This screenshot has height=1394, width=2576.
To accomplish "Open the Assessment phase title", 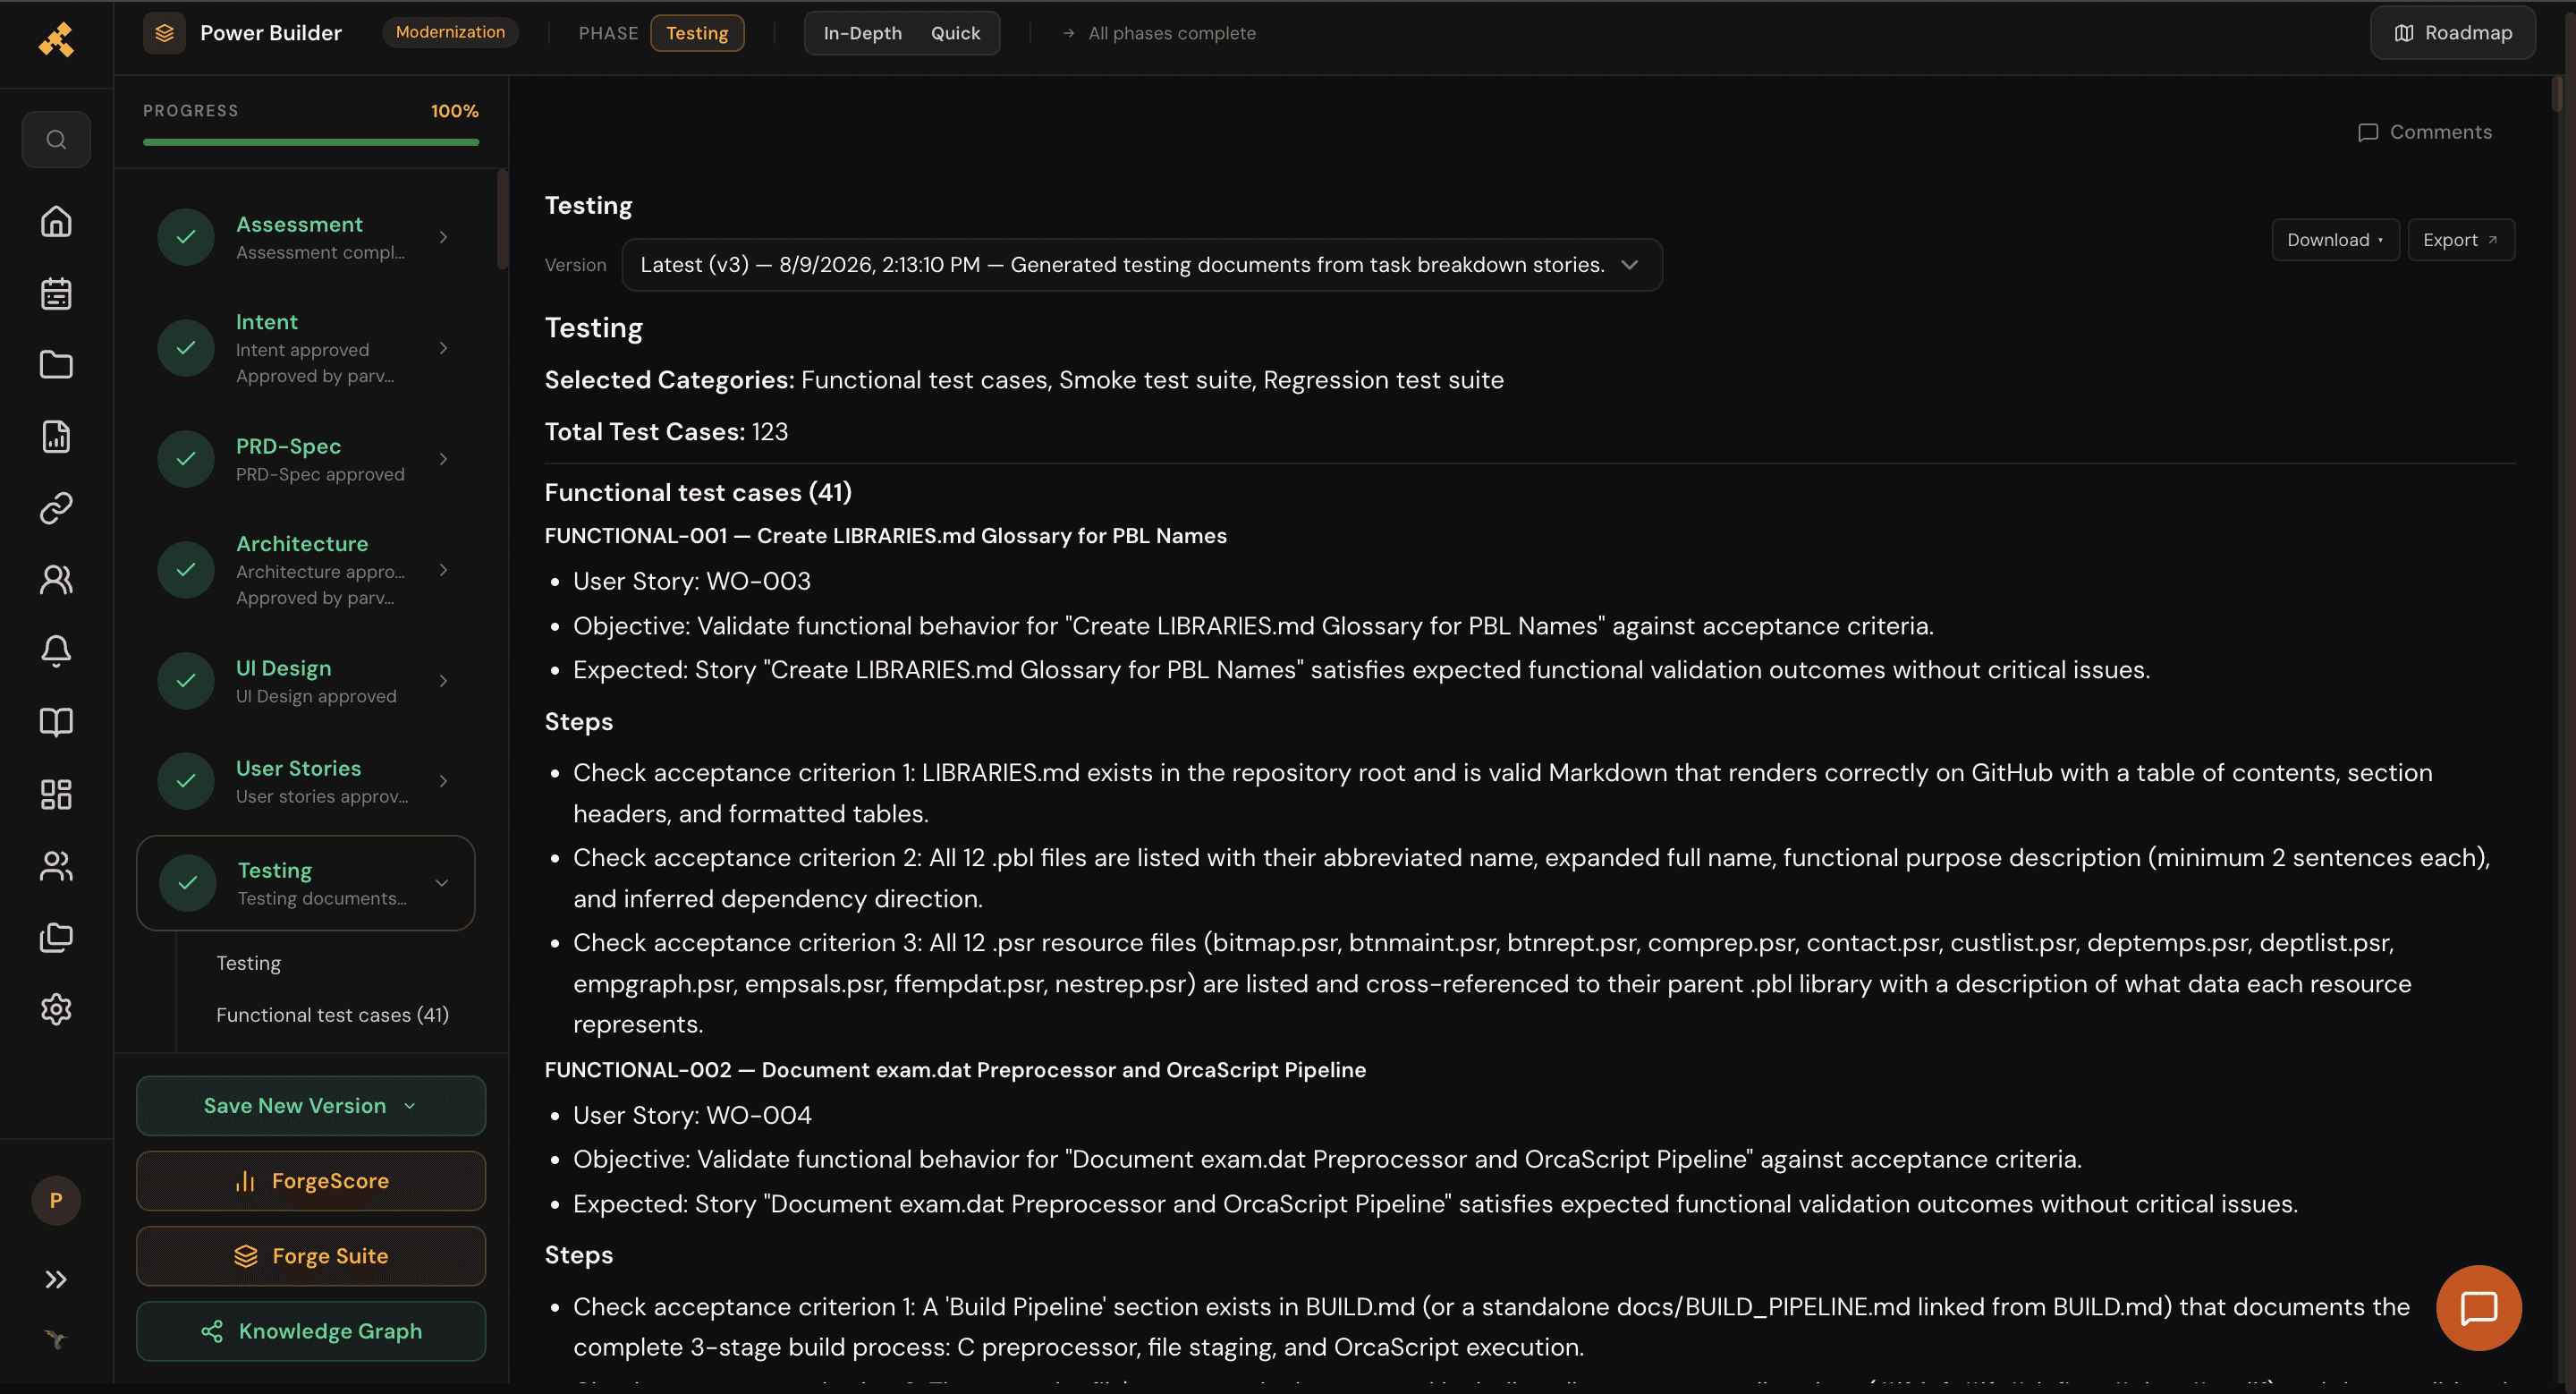I will [x=299, y=225].
